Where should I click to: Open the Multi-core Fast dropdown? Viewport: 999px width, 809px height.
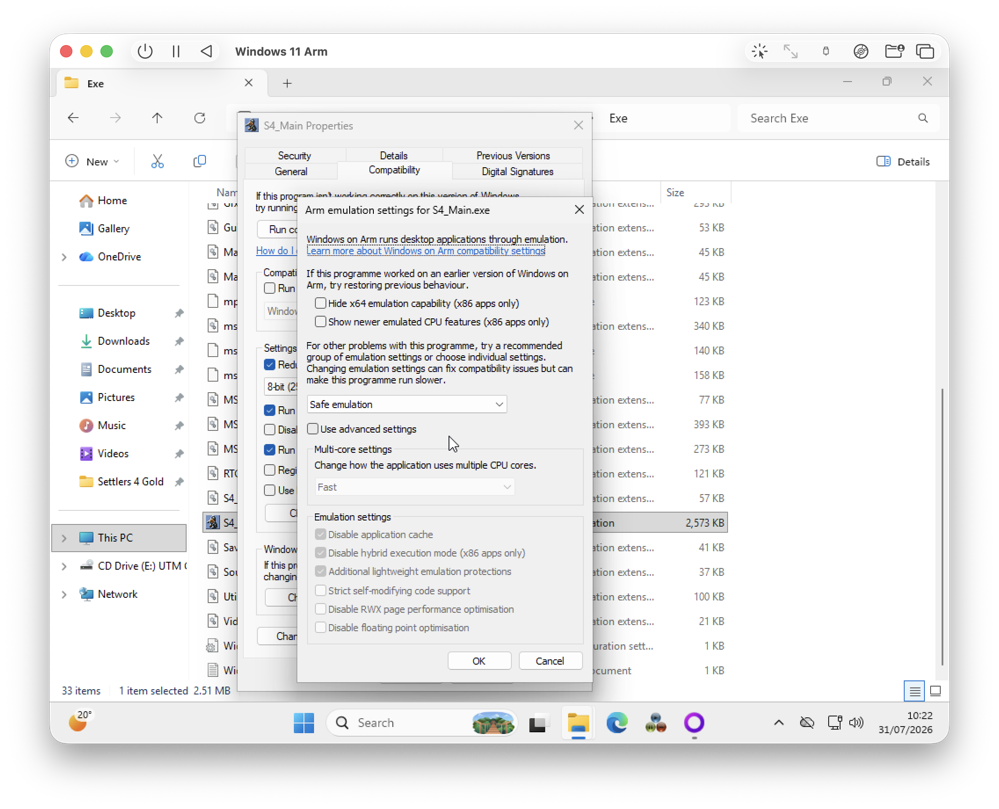[414, 487]
